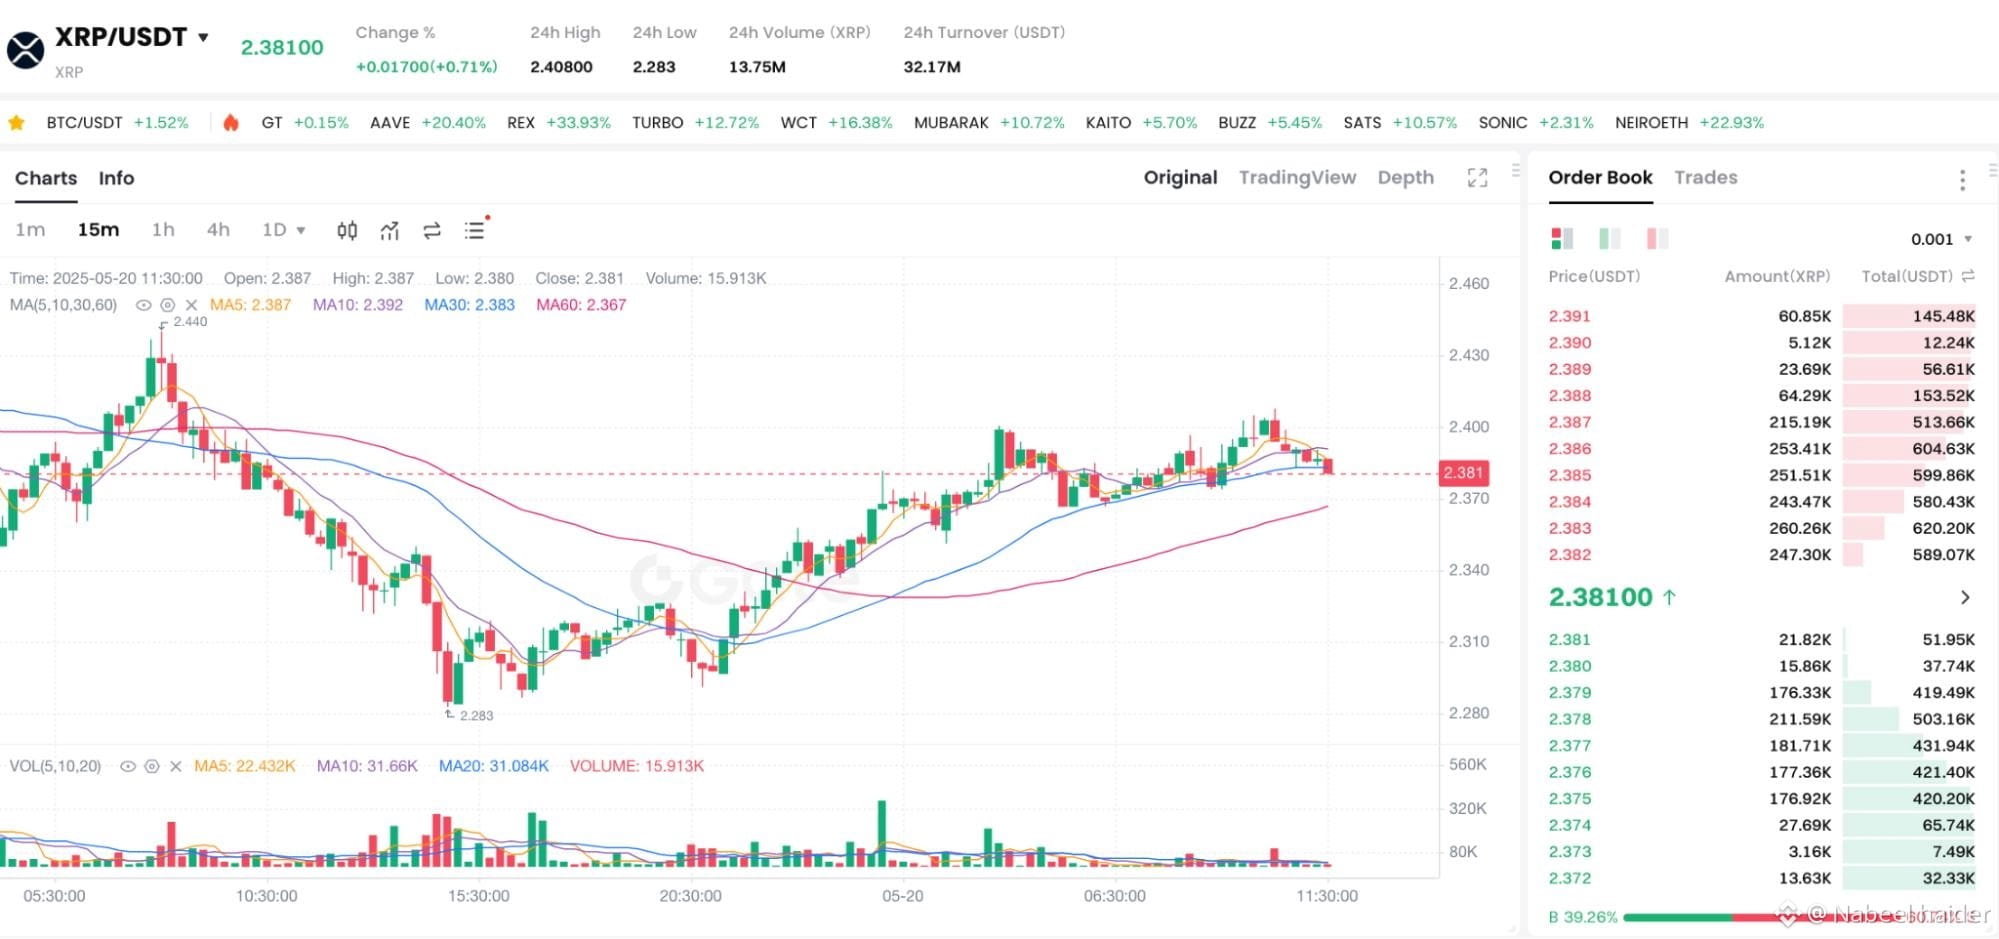The width and height of the screenshot is (1999, 939).
Task: Select the 1m timeframe
Action: point(30,230)
